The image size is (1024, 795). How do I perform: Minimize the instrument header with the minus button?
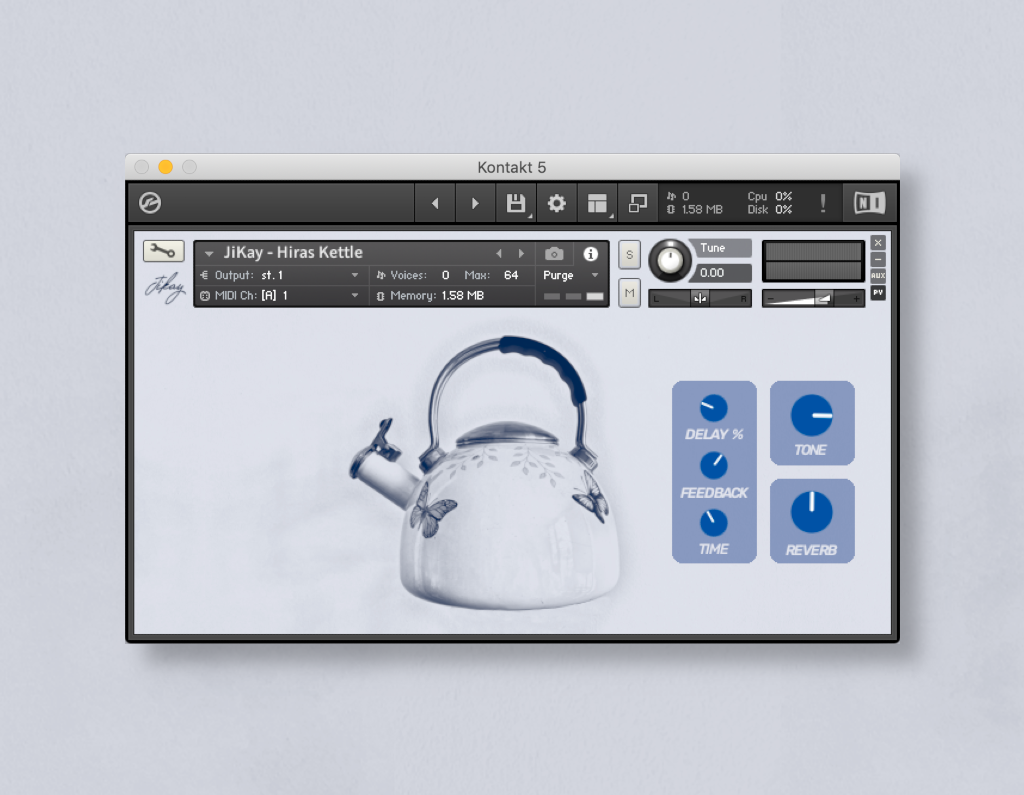pyautogui.click(x=878, y=259)
